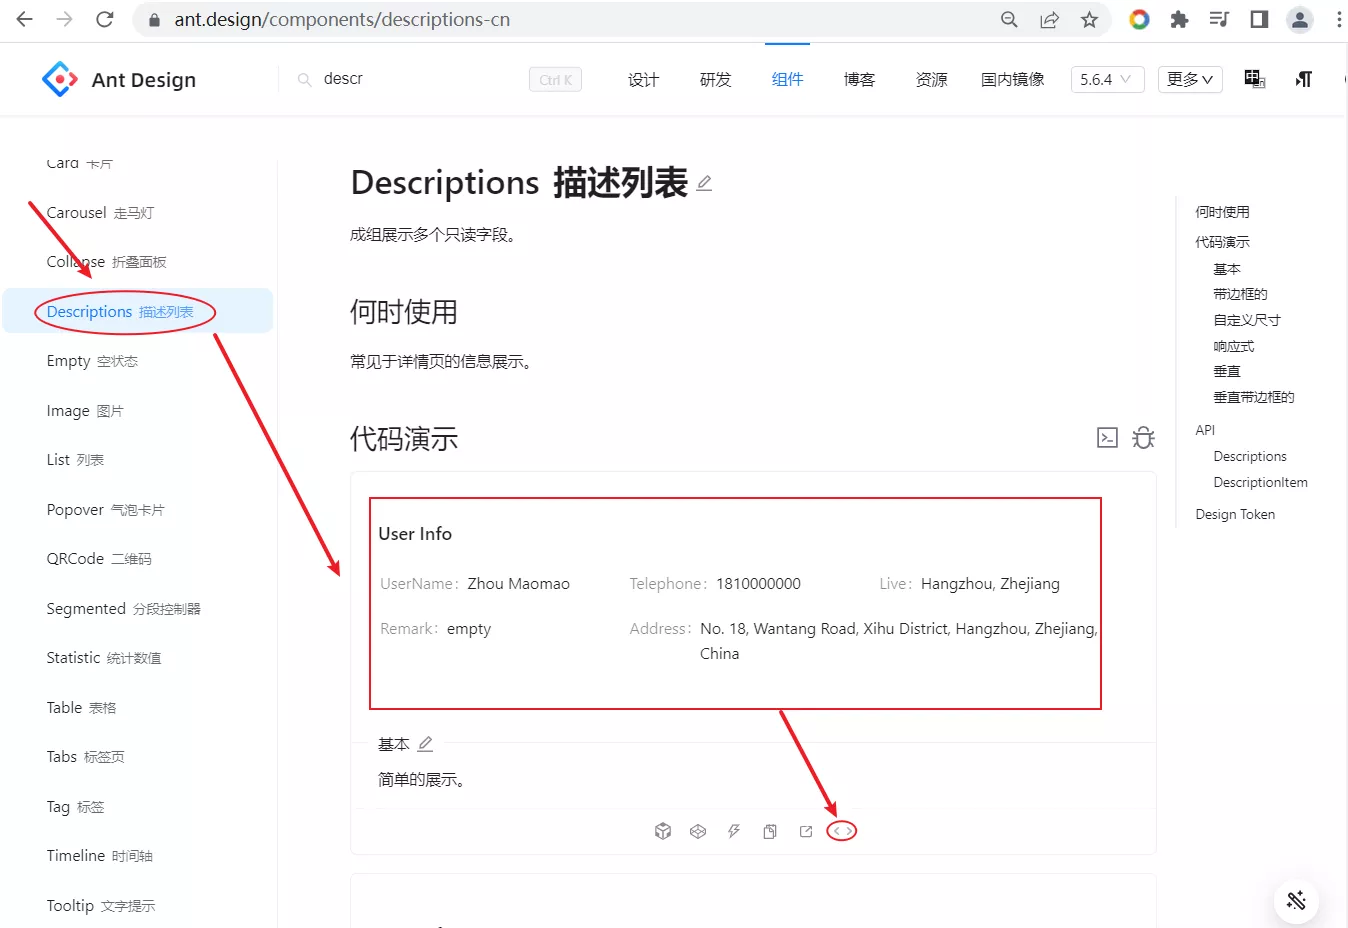Screen dimensions: 1348x928
Task: Open the browser extensions puzzle icon
Action: pyautogui.click(x=1179, y=19)
